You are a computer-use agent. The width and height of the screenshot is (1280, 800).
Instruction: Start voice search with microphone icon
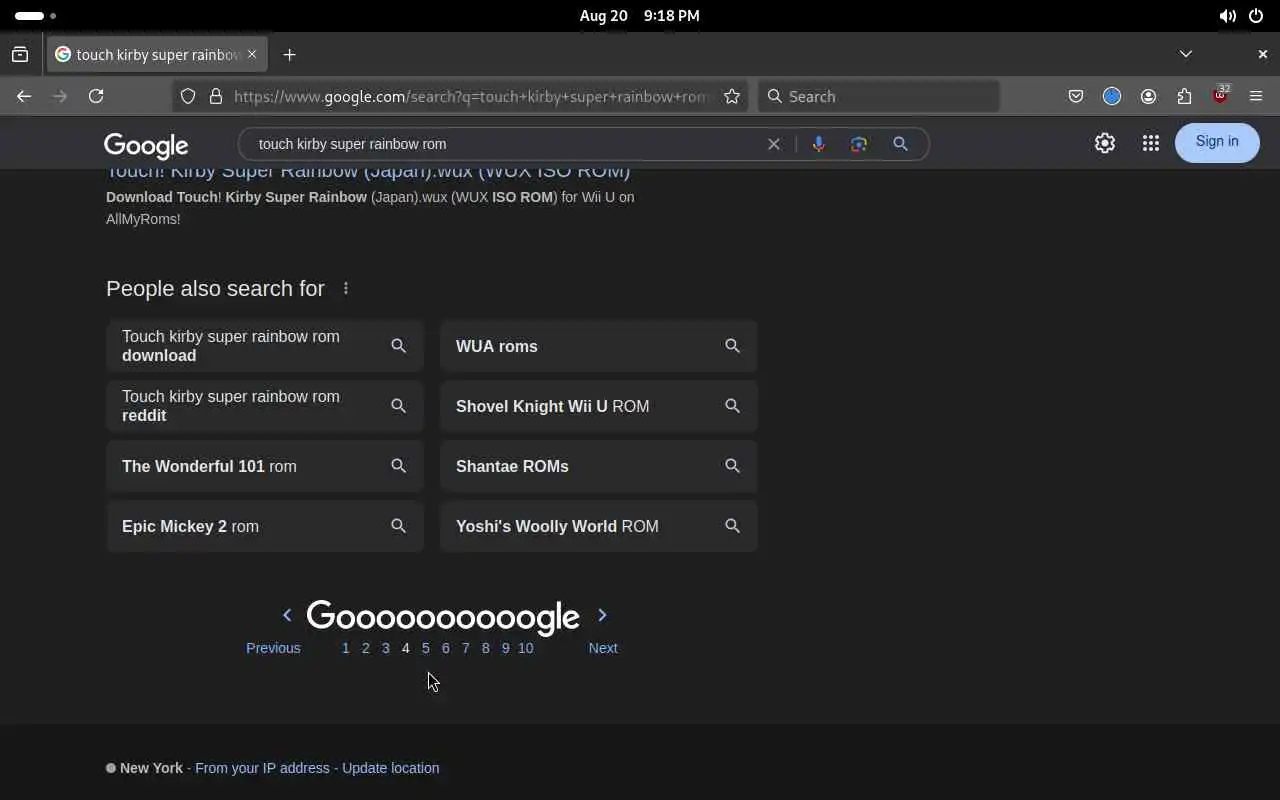818,144
